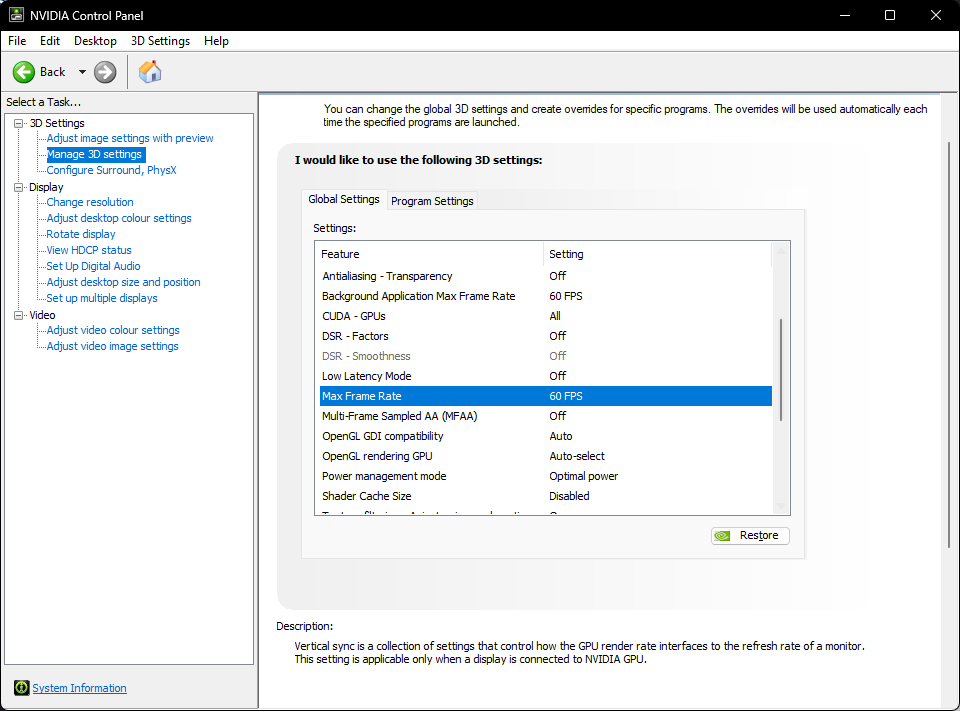Select the Low Latency Mode row
This screenshot has height=711, width=960.
(x=546, y=376)
